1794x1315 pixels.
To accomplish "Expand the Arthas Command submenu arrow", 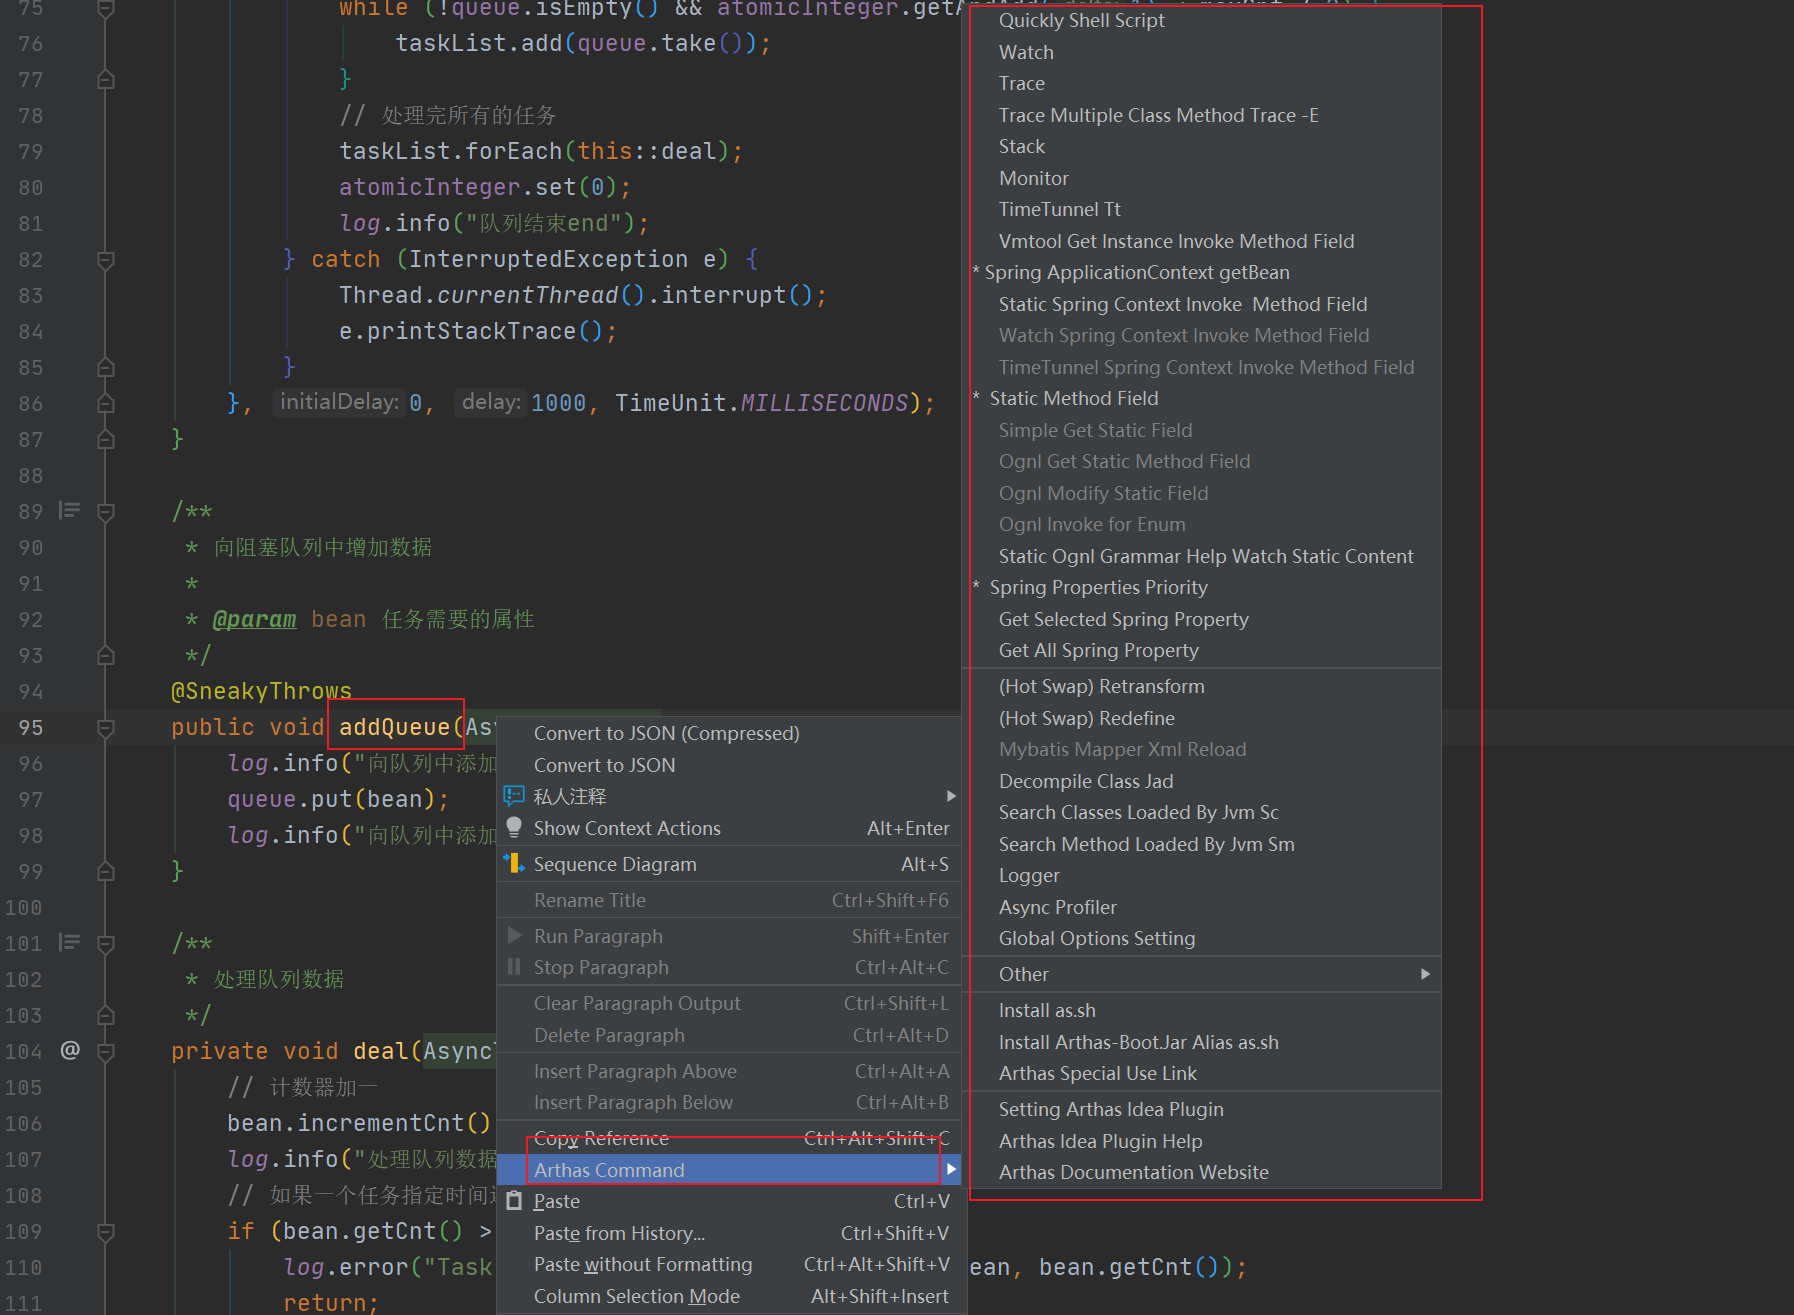I will [x=951, y=1169].
